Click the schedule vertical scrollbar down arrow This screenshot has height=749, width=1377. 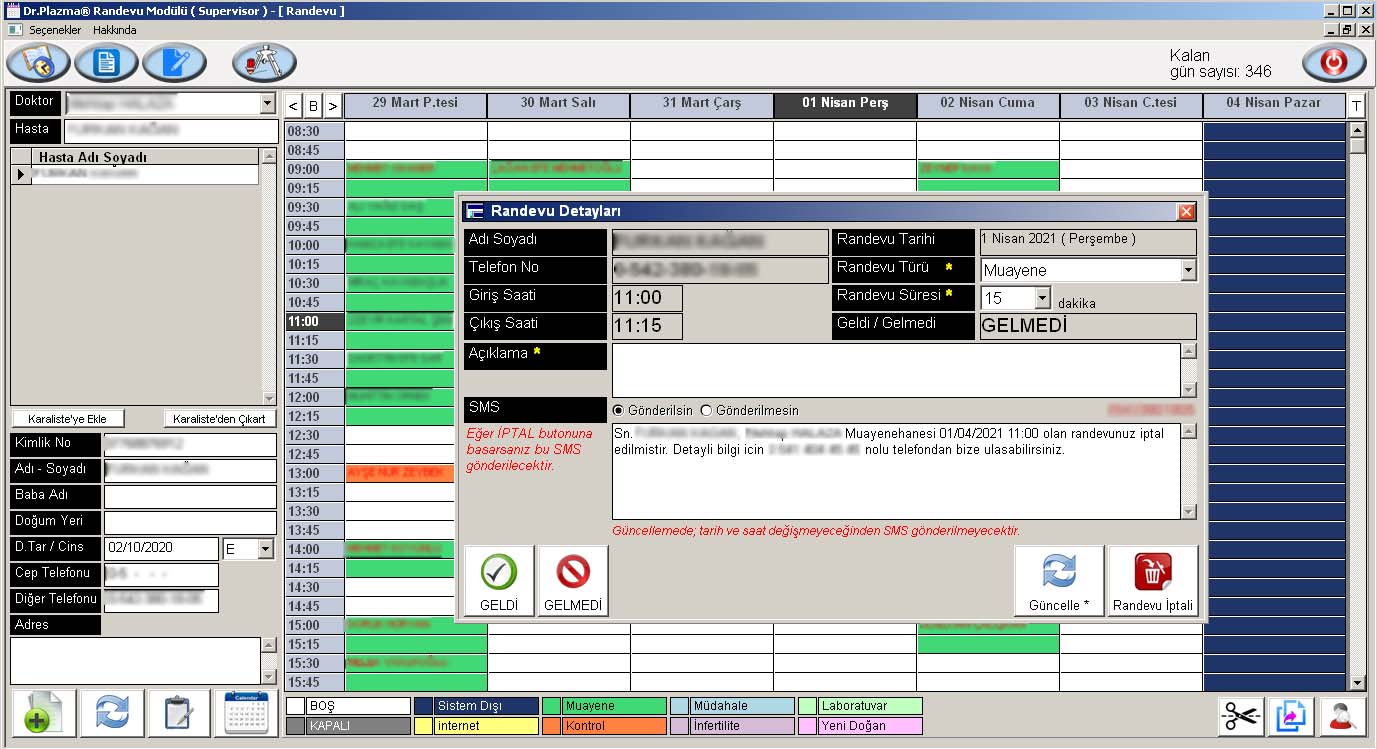click(x=1357, y=683)
